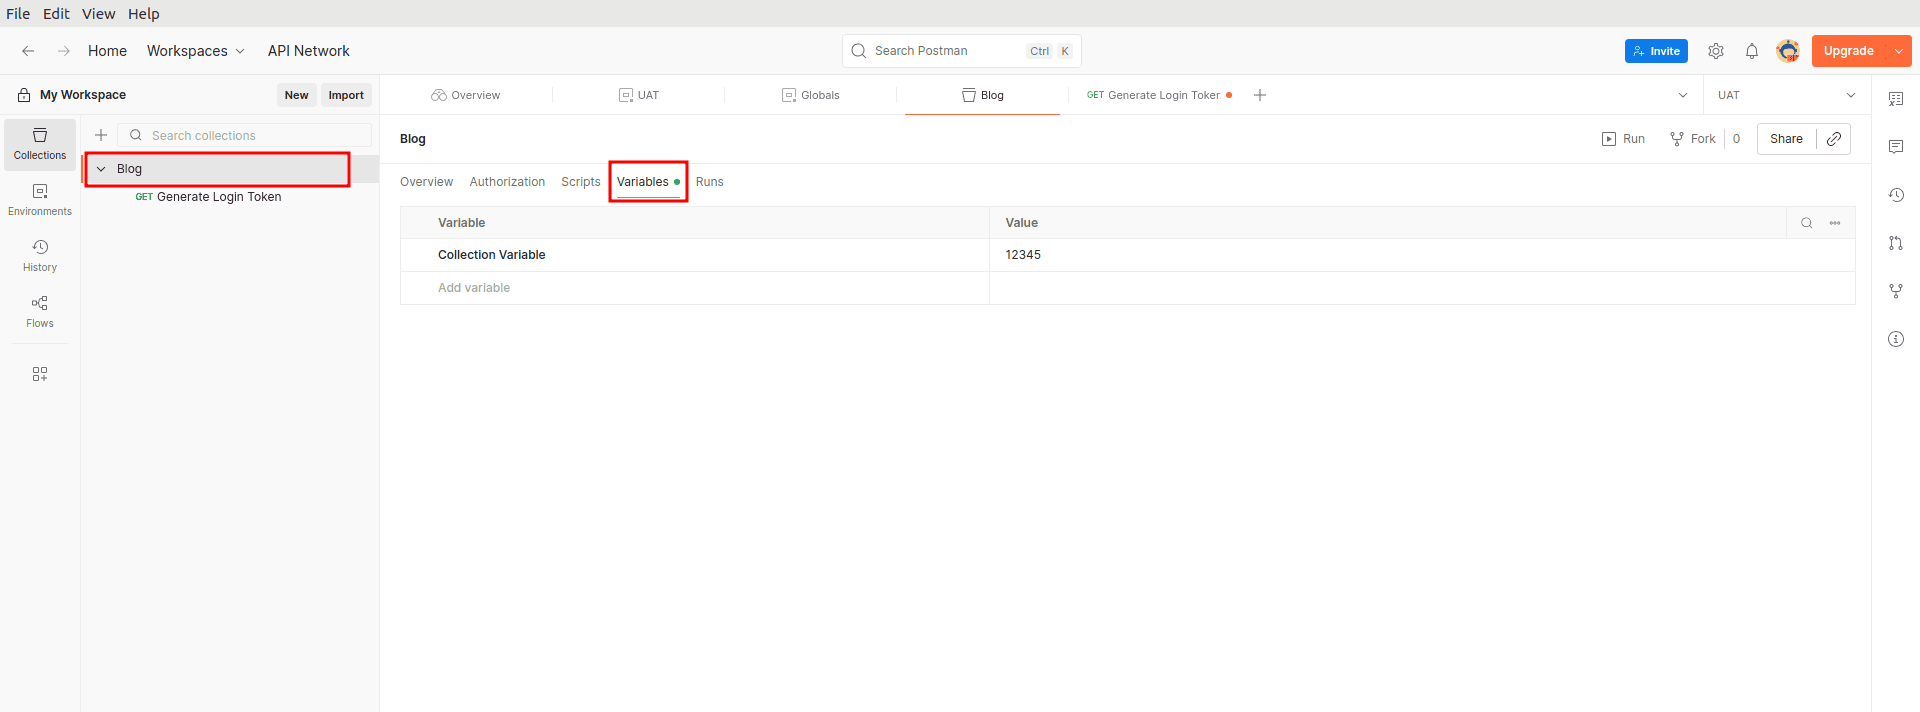Open the notifications bell
The width and height of the screenshot is (1920, 712).
pos(1752,51)
